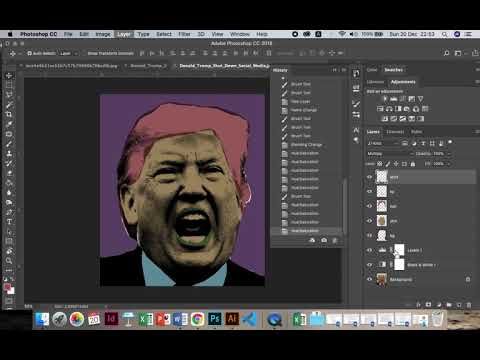Click the delete layer trash icon
This screenshot has width=480, height=360.
(469, 305)
